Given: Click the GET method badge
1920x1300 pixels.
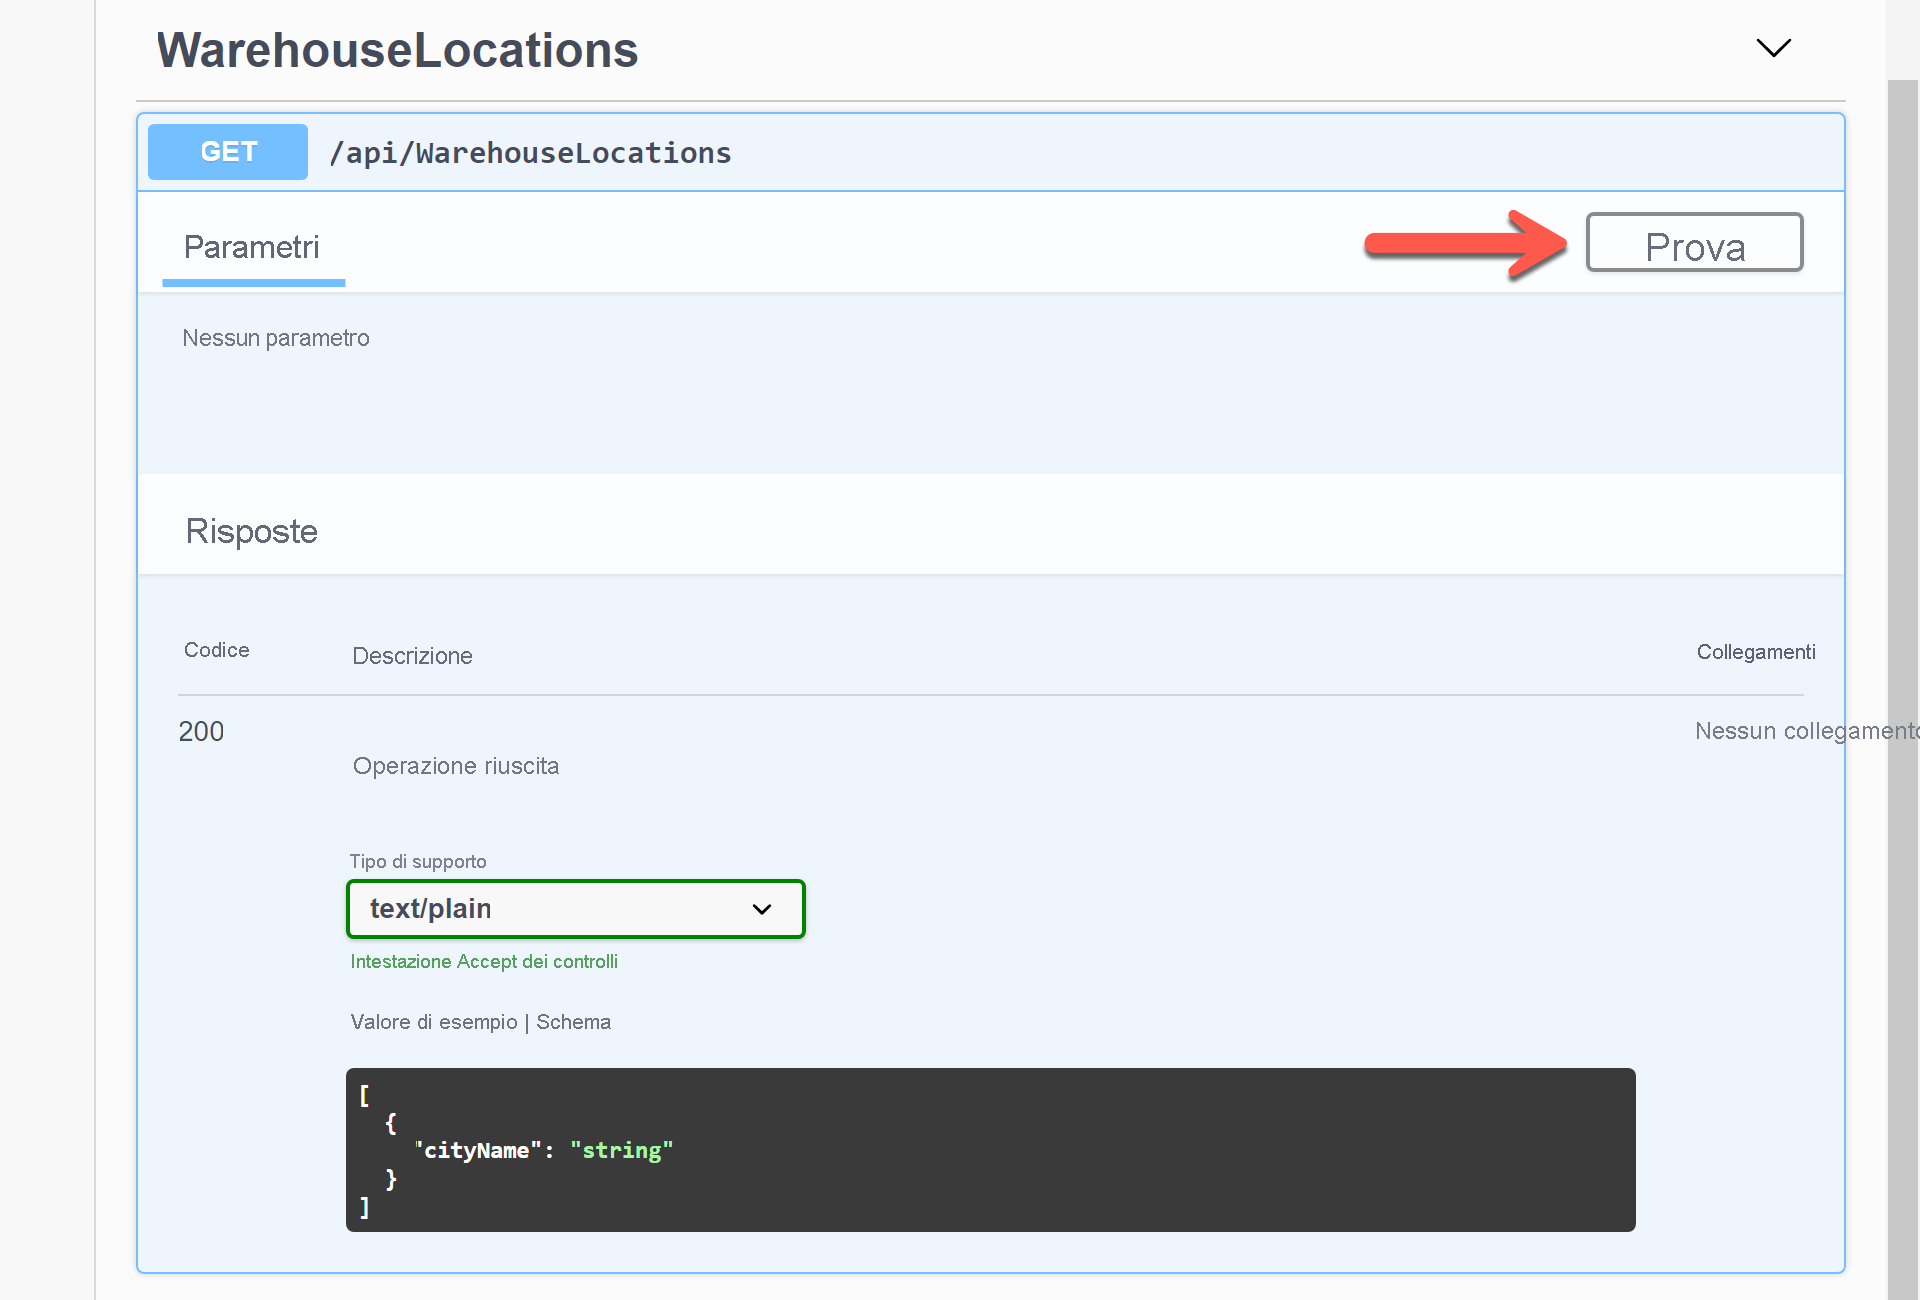Looking at the screenshot, I should click(x=228, y=152).
